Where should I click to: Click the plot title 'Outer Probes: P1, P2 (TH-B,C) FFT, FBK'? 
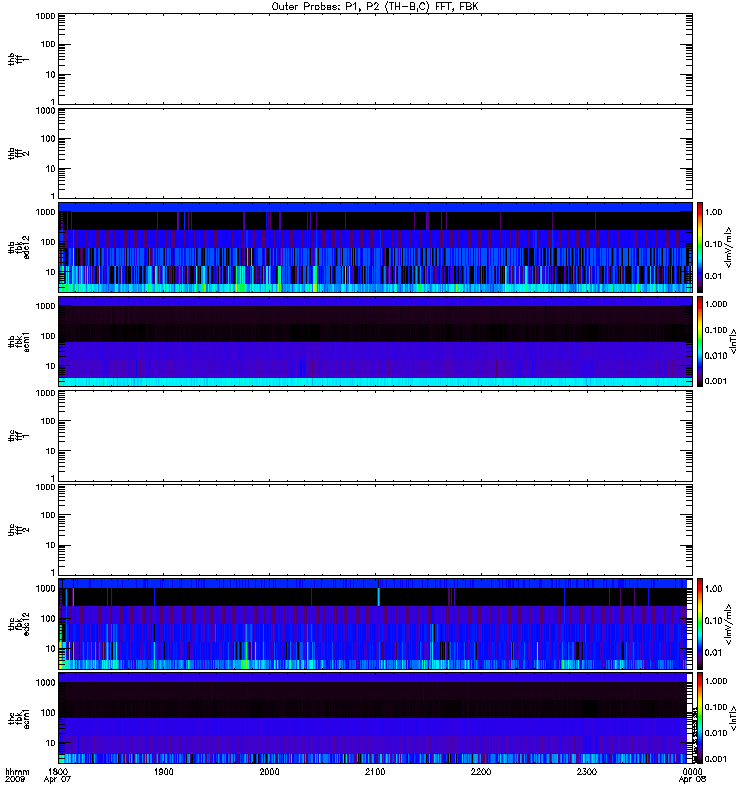375,7
